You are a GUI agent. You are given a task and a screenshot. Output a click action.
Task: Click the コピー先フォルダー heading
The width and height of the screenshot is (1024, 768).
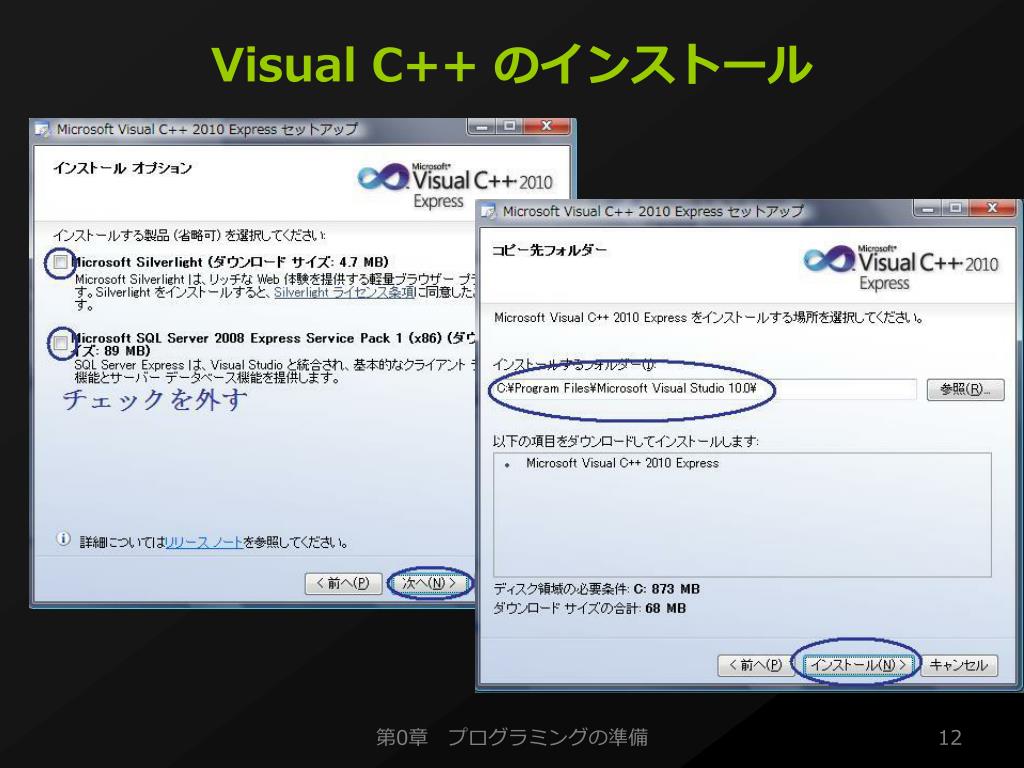pyautogui.click(x=549, y=250)
